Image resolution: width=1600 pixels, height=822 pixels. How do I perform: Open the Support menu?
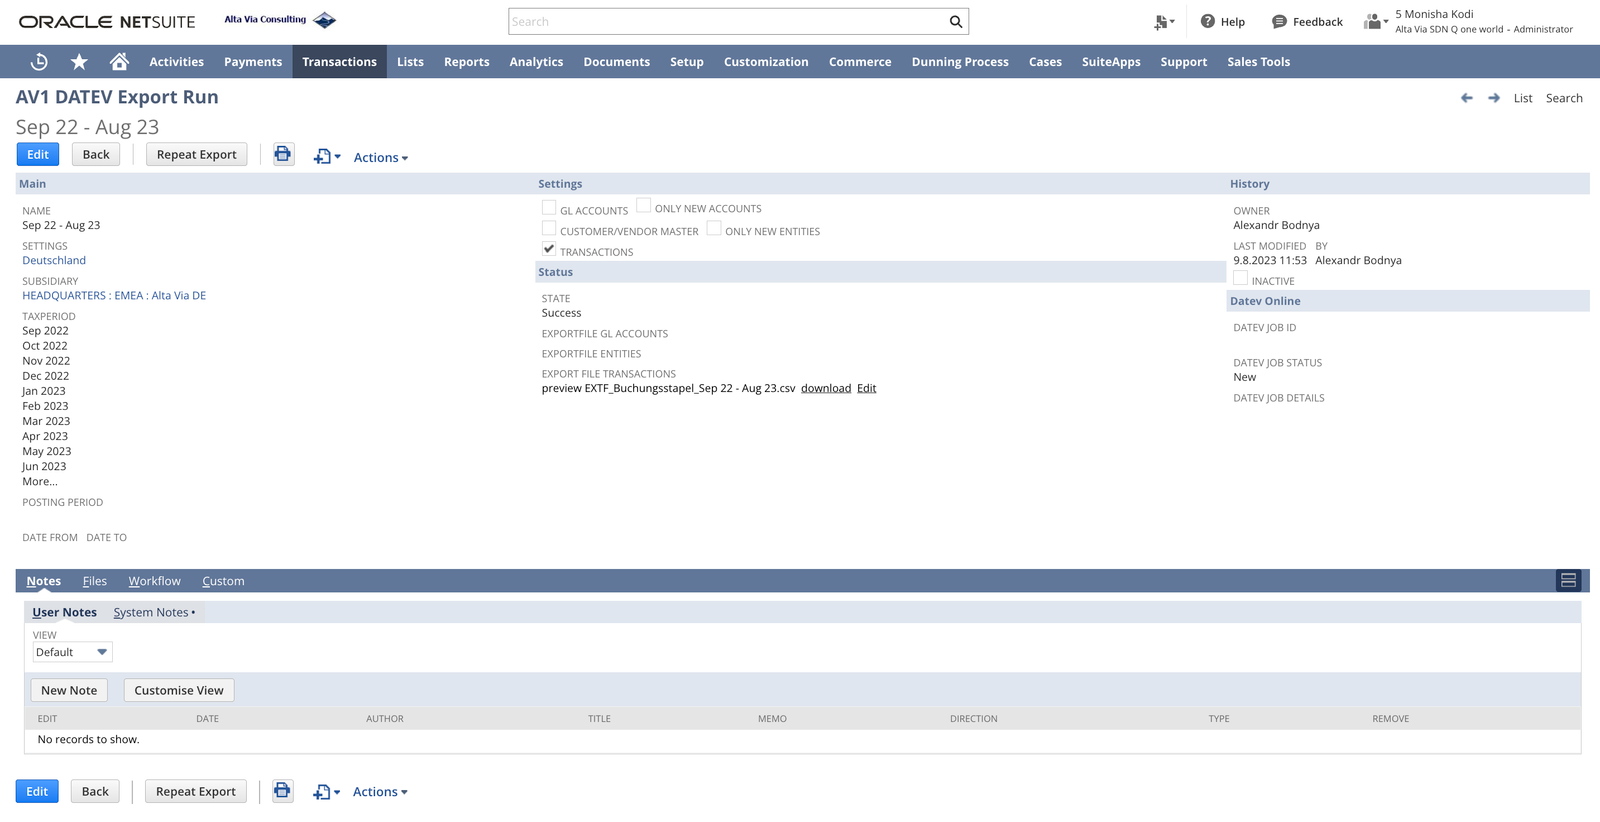[x=1184, y=62]
